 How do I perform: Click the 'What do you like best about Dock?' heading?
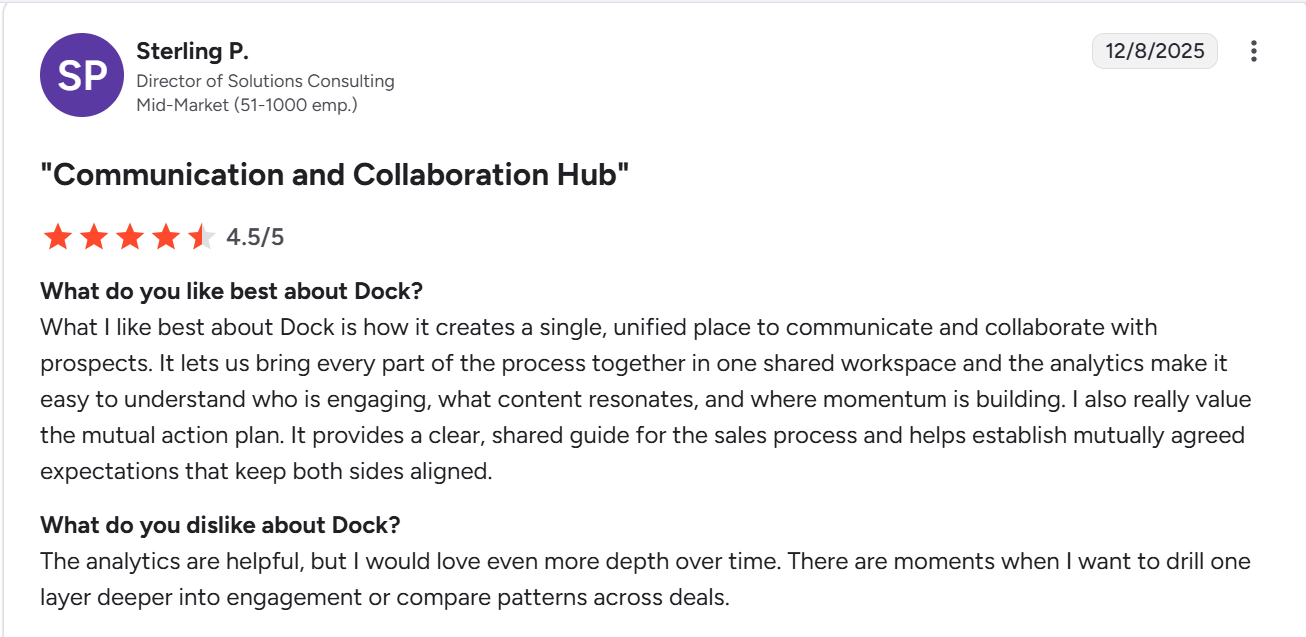tap(231, 292)
